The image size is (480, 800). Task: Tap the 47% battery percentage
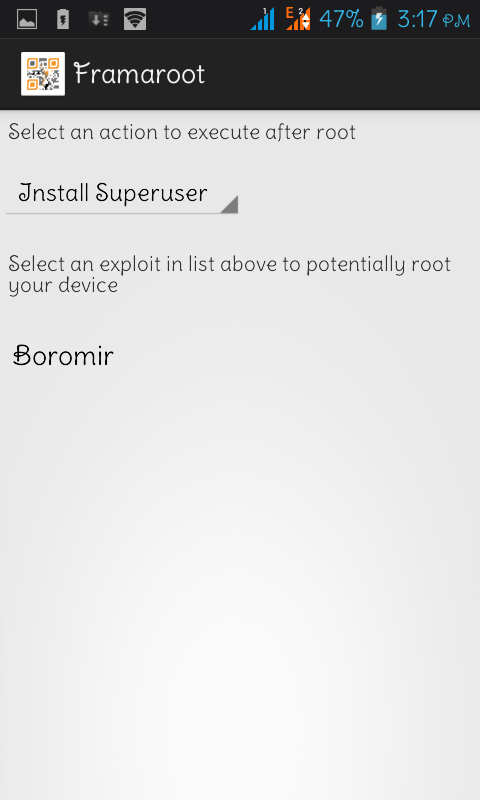(x=341, y=19)
